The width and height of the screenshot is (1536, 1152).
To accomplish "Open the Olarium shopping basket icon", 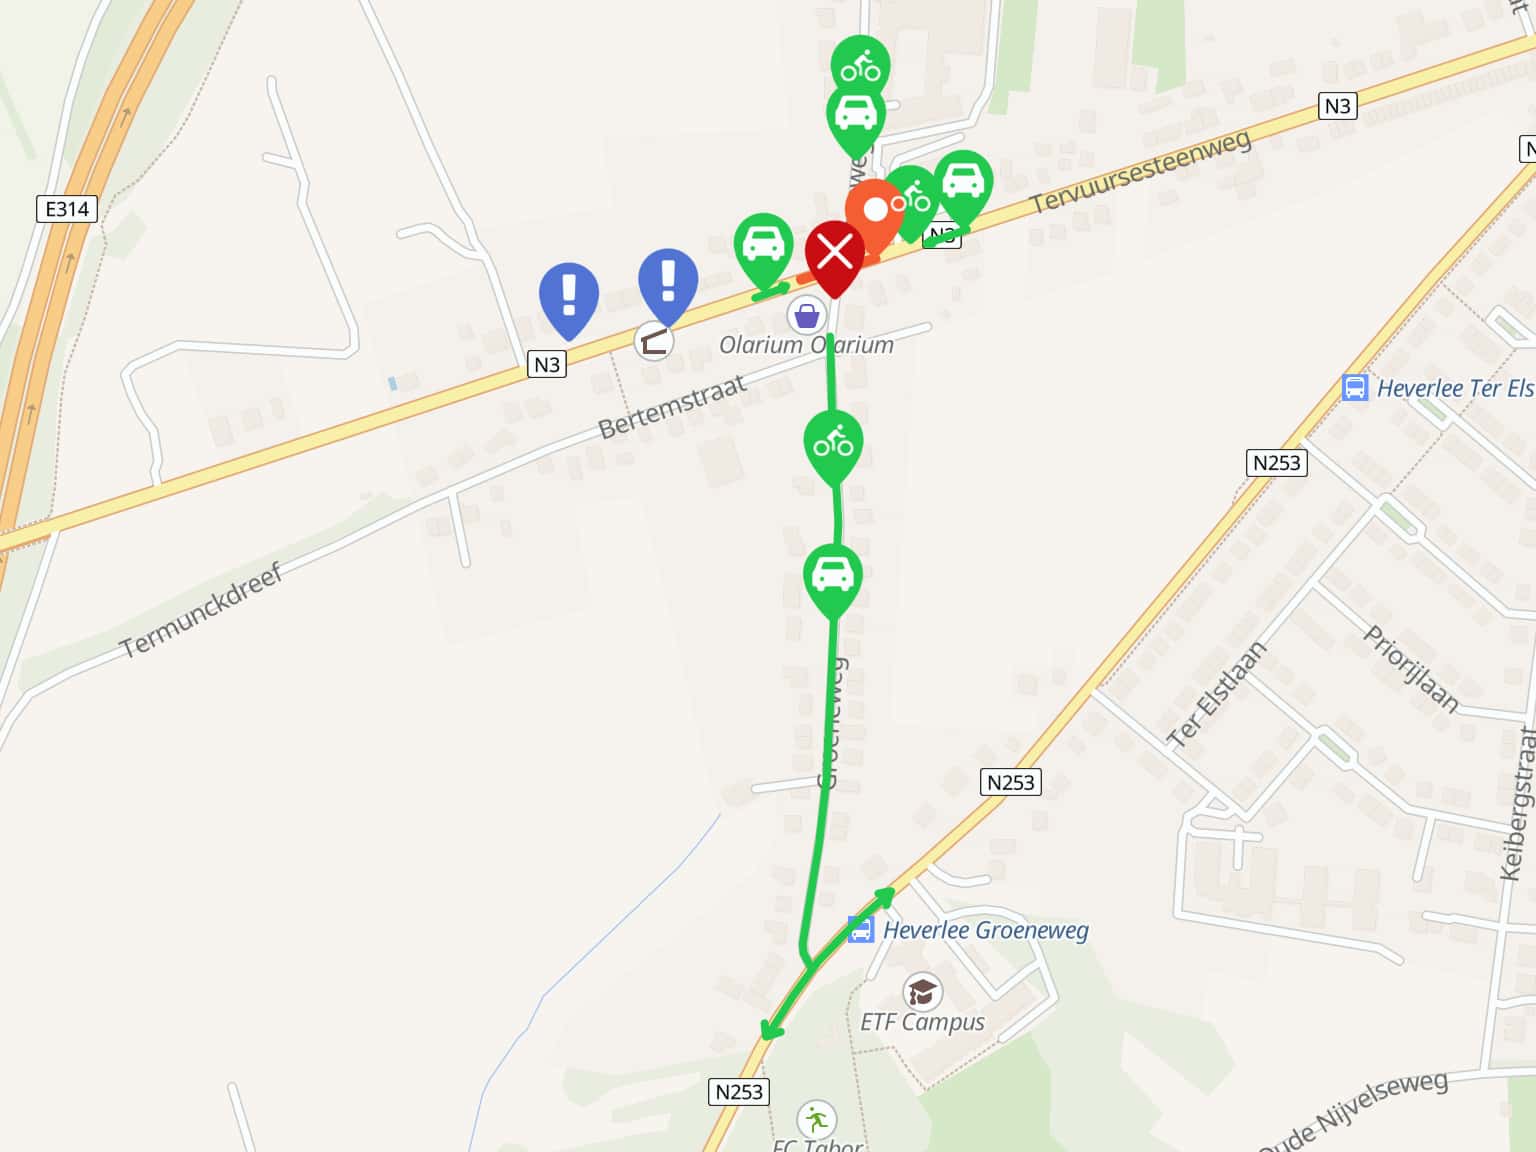I will [806, 316].
